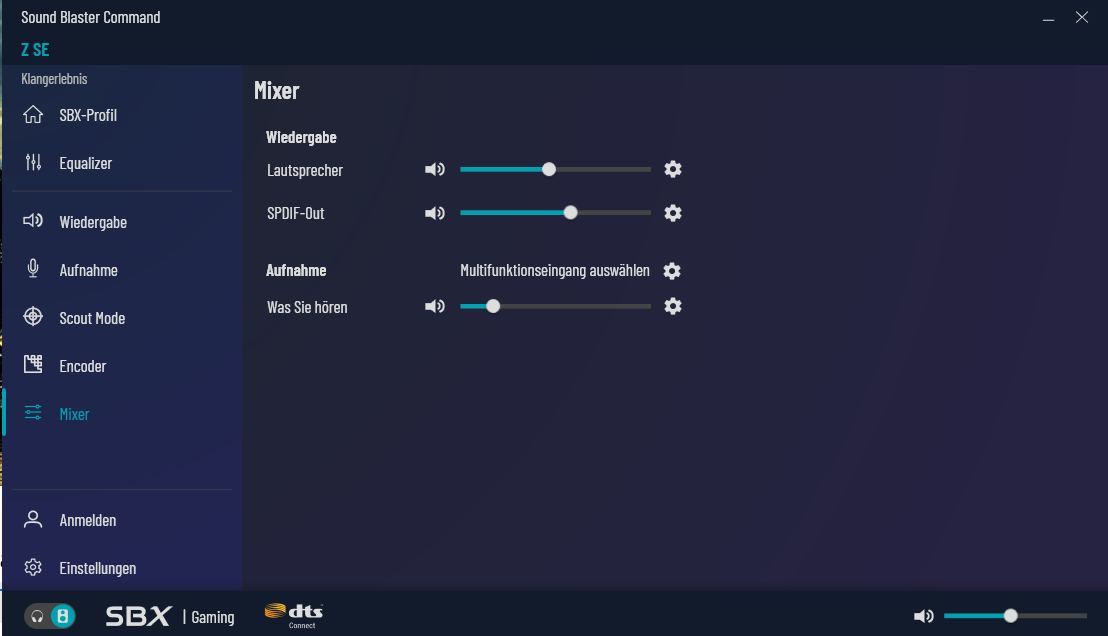Click the SBX logo in bottom bar
The image size is (1108, 636).
[138, 616]
